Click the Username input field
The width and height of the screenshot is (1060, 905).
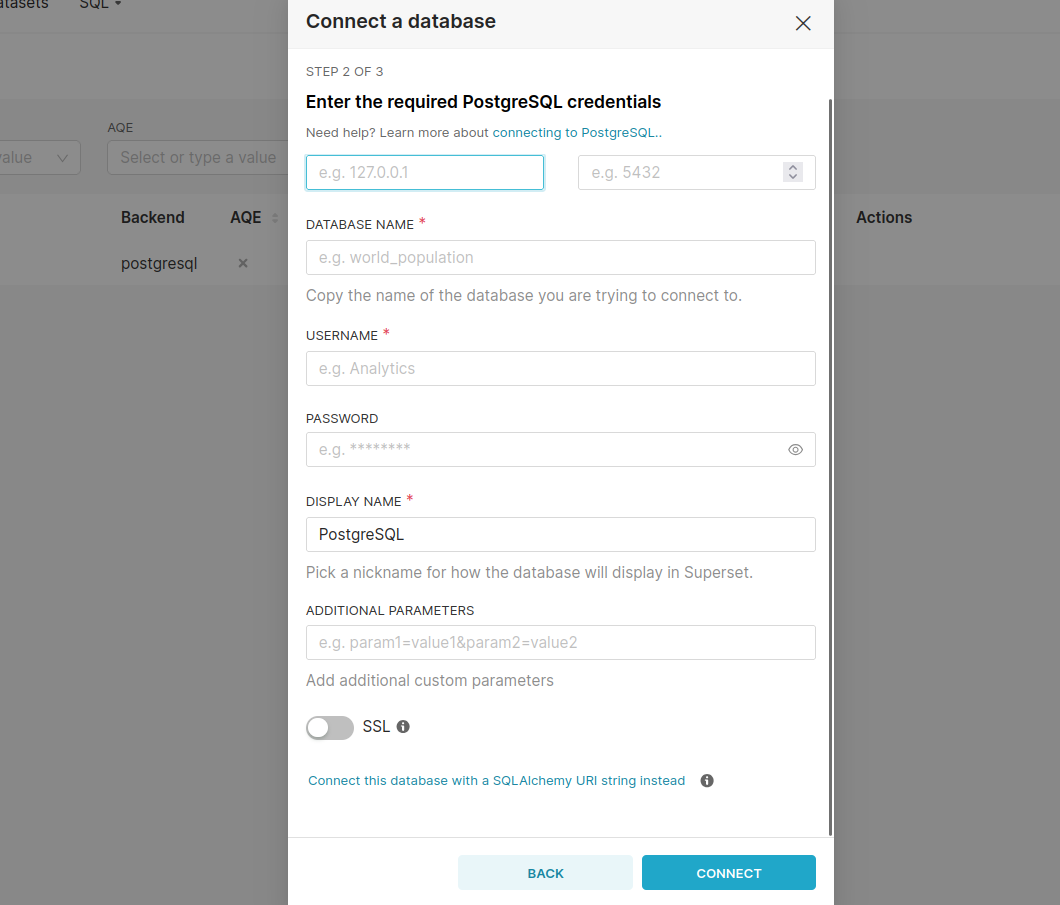tap(560, 368)
